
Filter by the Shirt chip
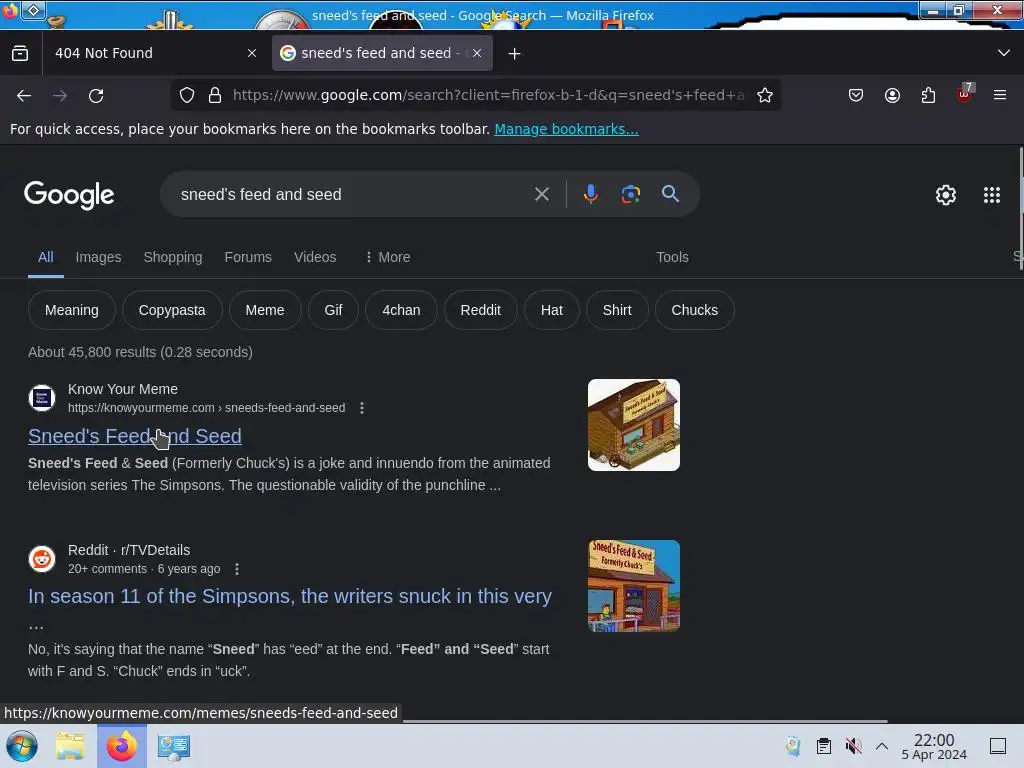click(x=617, y=310)
